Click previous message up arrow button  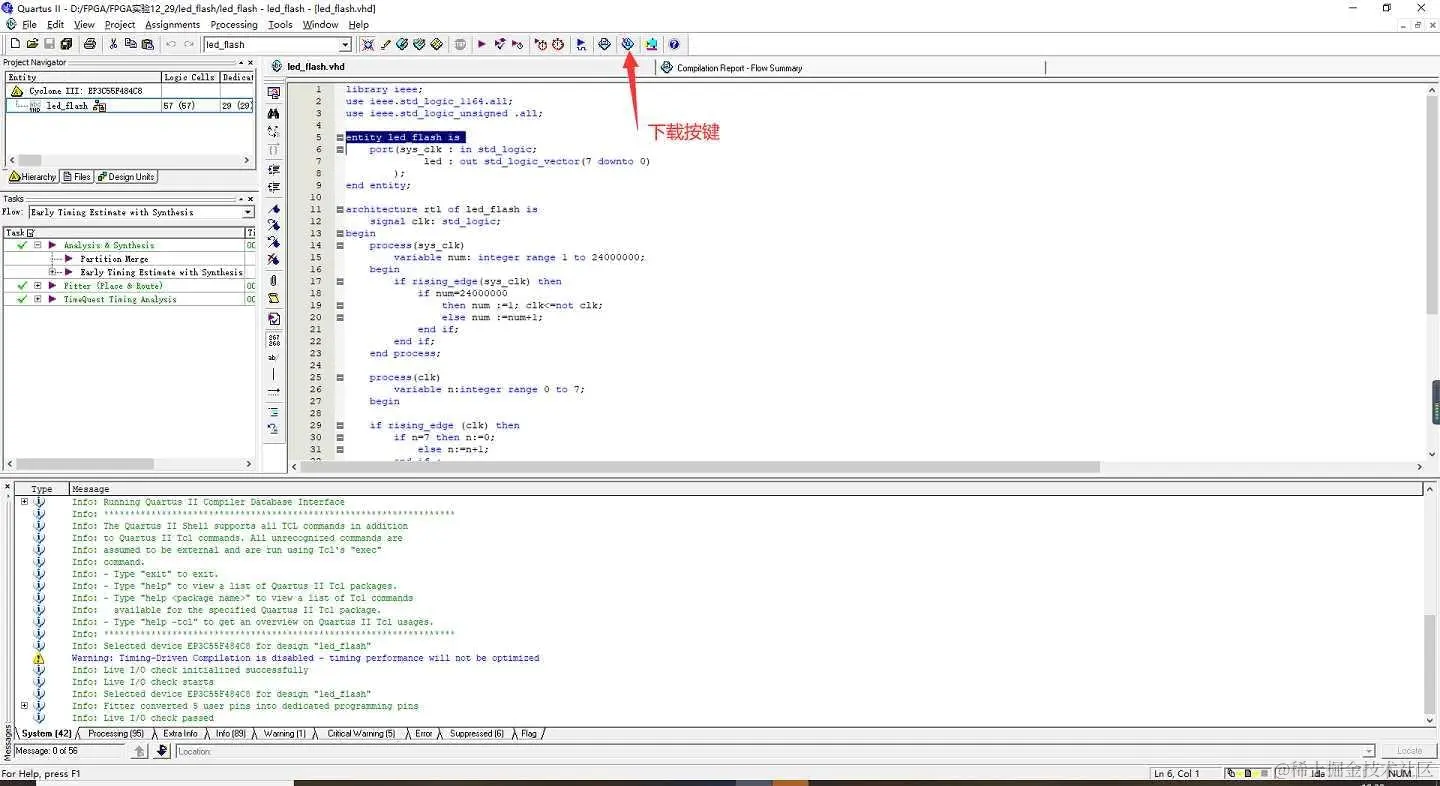click(x=140, y=751)
